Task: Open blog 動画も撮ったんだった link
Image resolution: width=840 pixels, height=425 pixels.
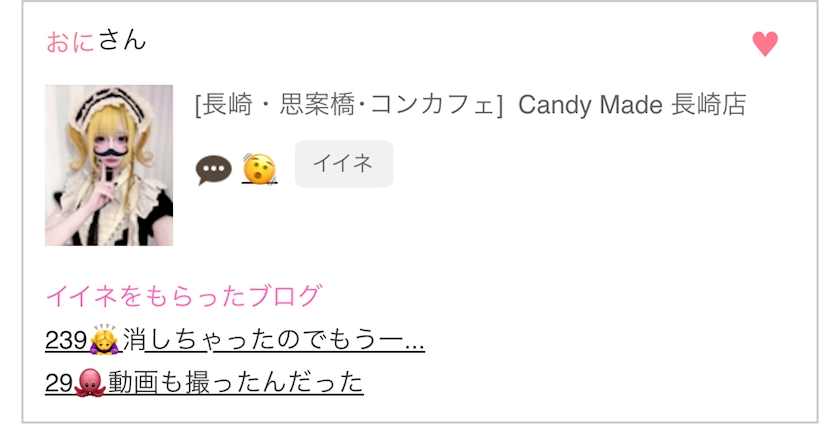Action: [236, 383]
